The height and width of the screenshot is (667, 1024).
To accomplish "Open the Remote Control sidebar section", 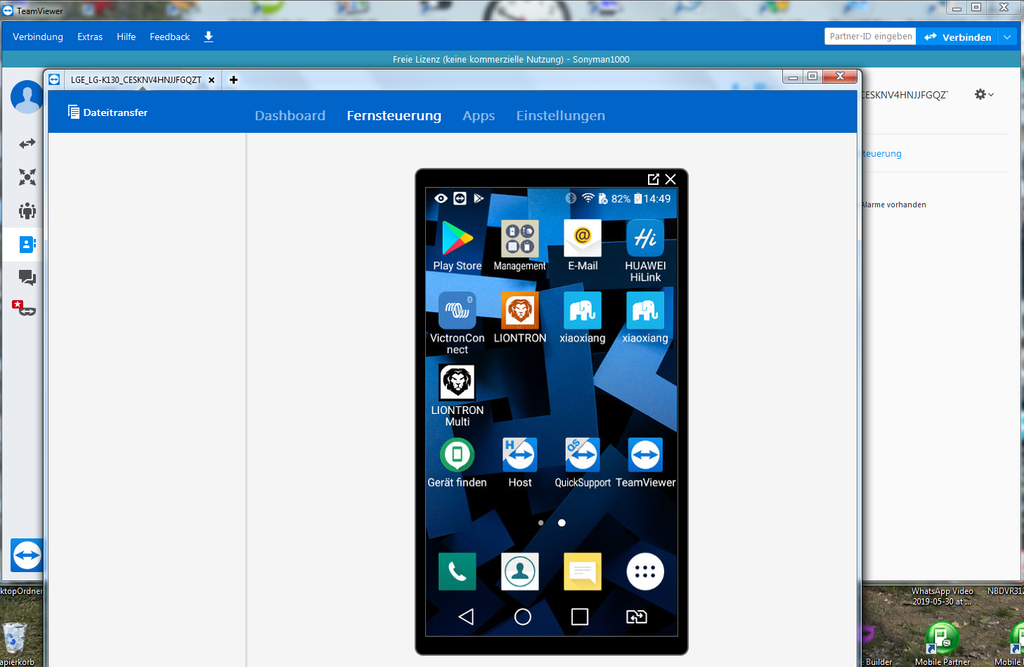I will point(27,143).
